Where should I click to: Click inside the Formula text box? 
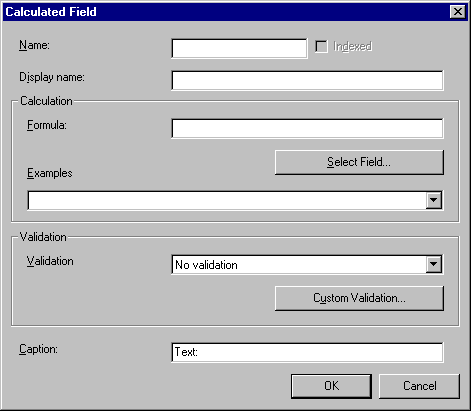[307, 128]
